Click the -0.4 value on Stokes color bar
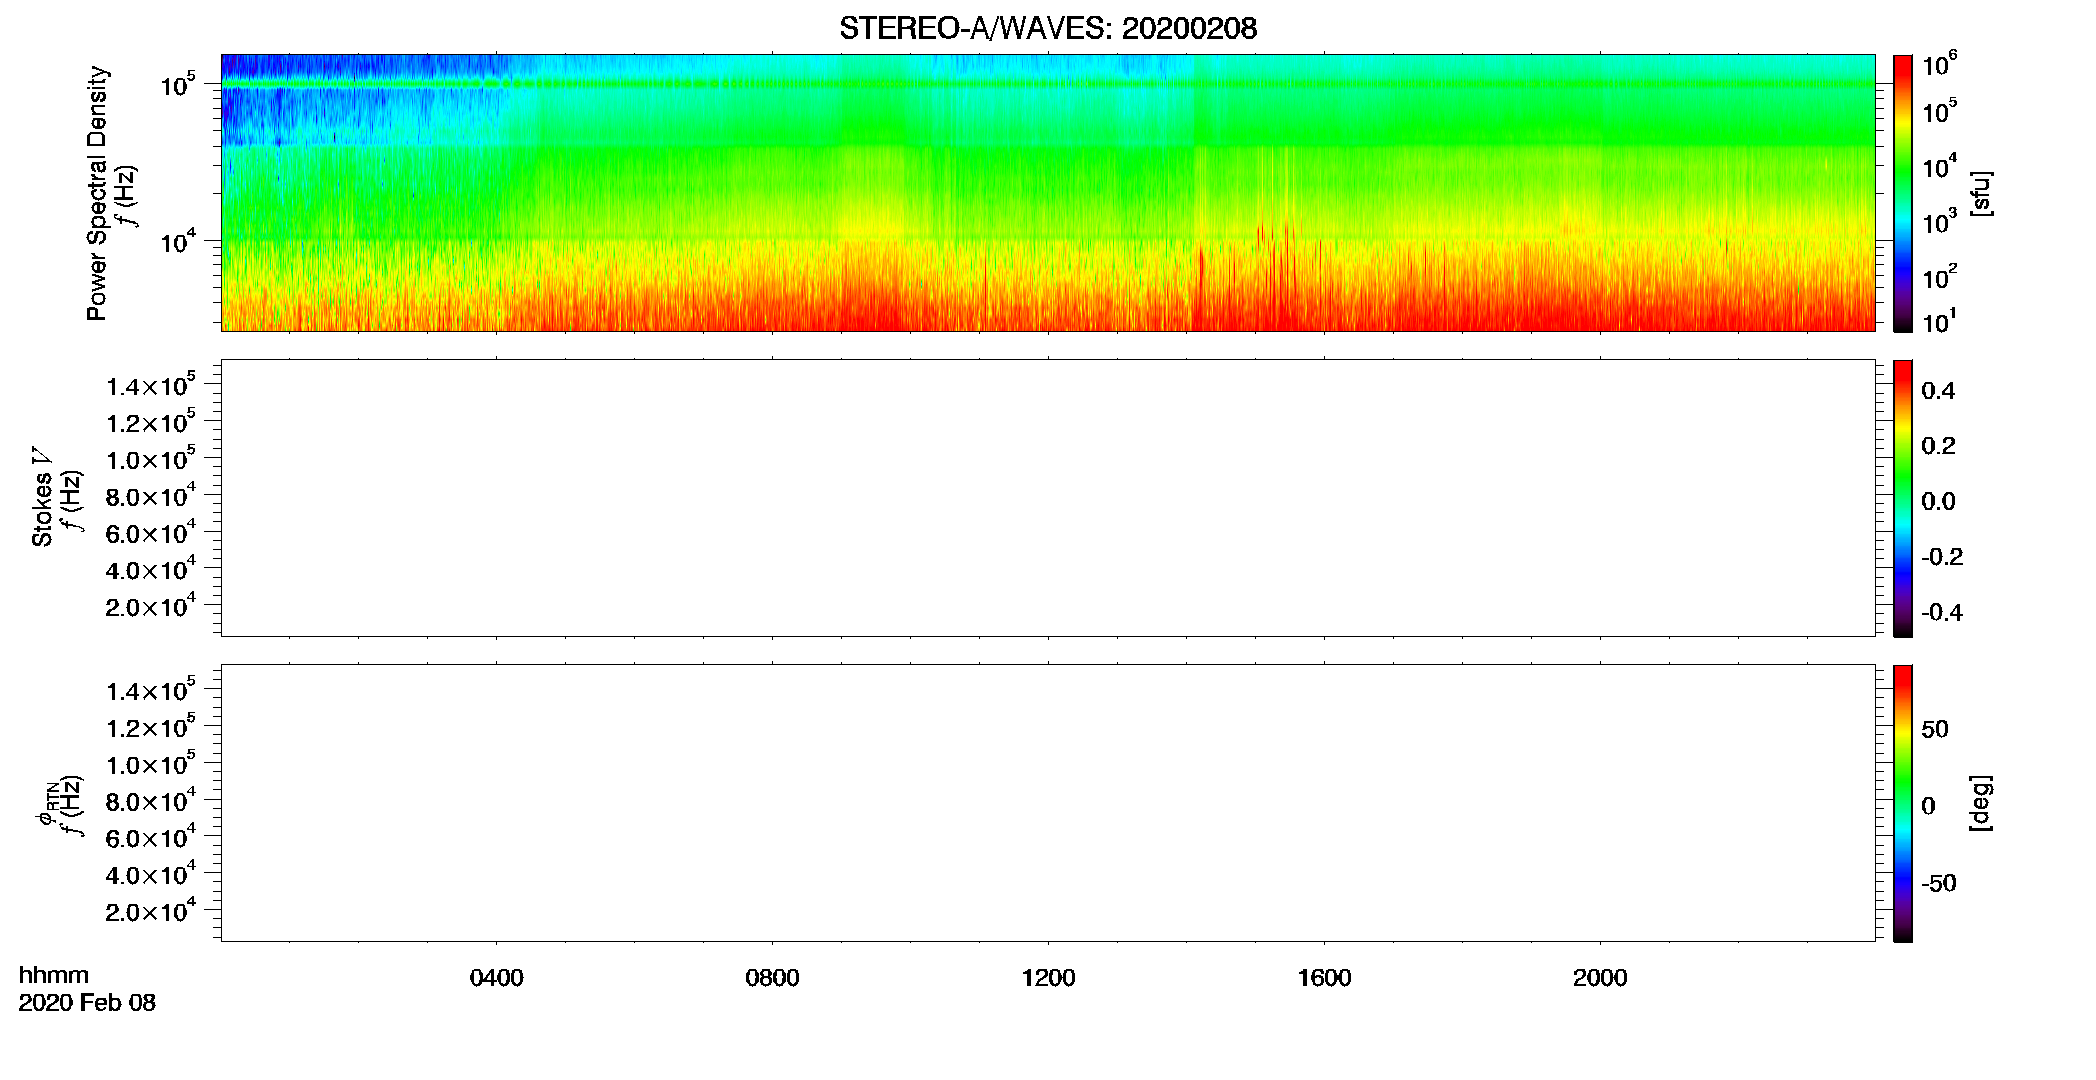The image size is (2096, 1080). (1942, 612)
